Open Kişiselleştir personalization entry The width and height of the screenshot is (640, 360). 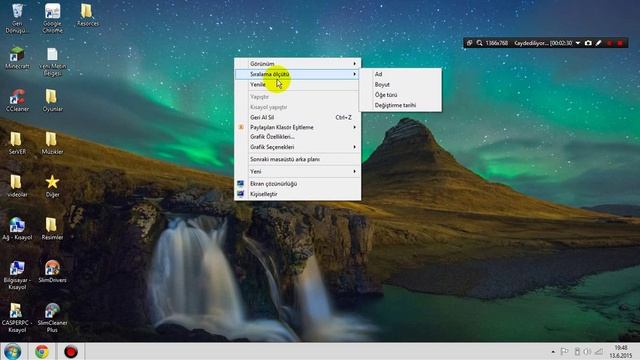298,194
